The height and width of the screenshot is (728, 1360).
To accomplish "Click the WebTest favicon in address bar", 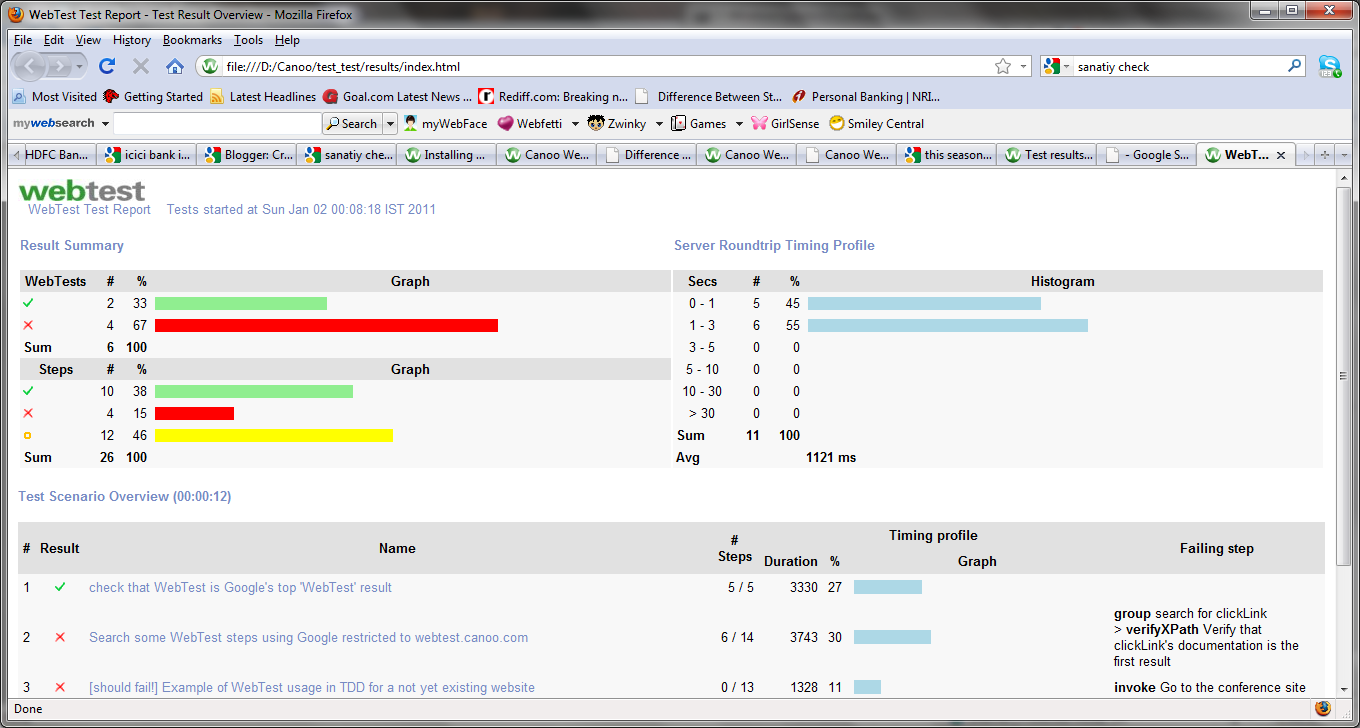I will 209,66.
